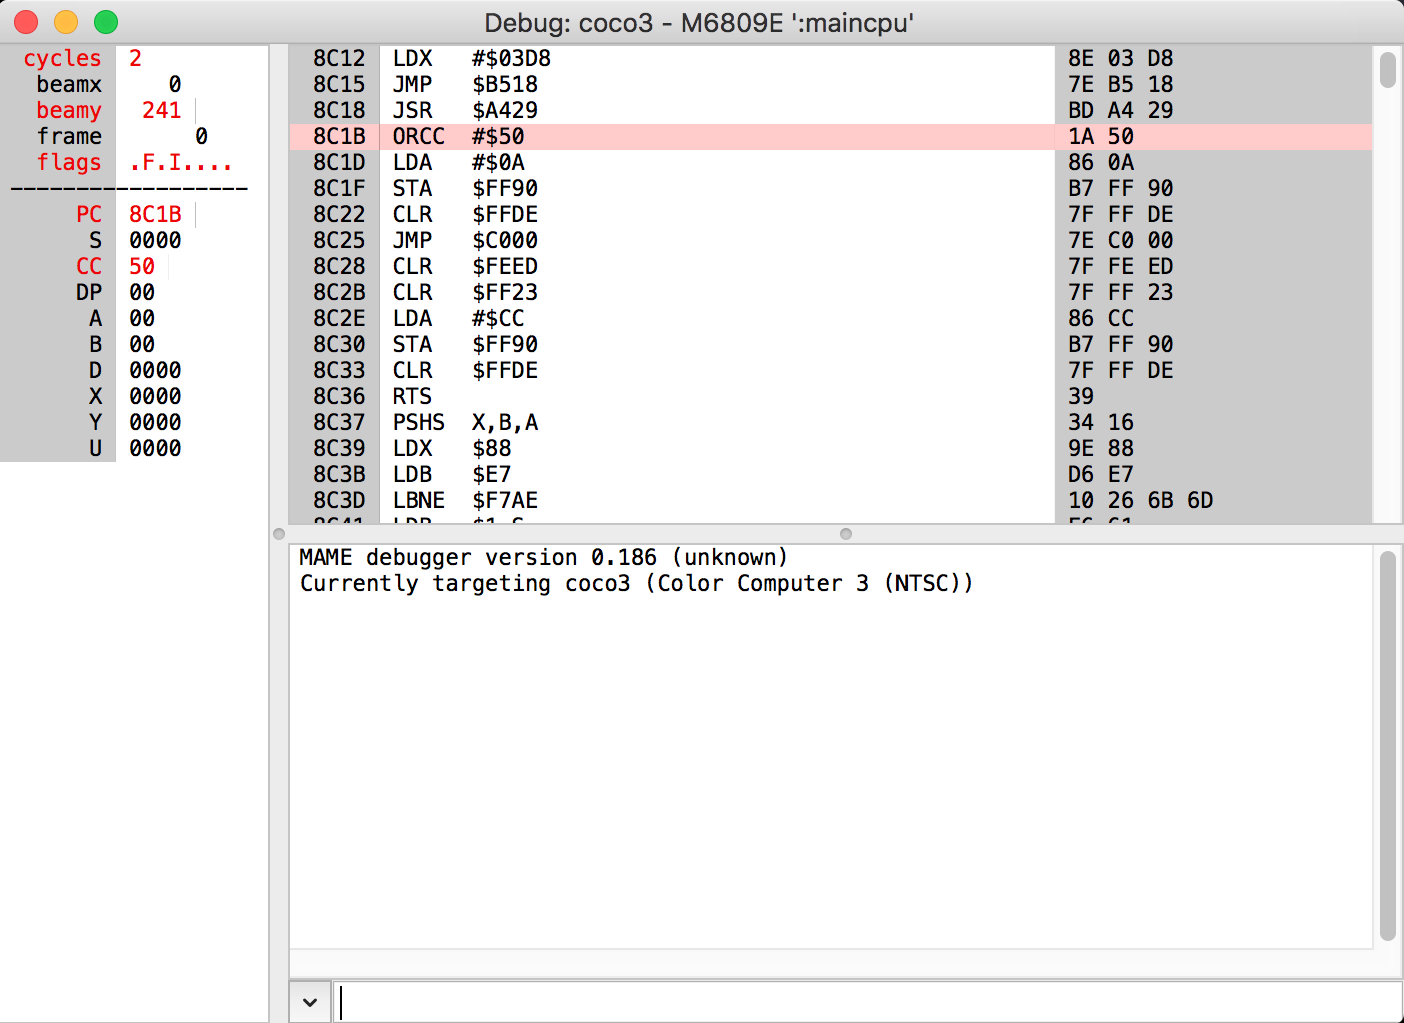Click the debugger window title bar
This screenshot has height=1023, width=1404.
tap(700, 21)
